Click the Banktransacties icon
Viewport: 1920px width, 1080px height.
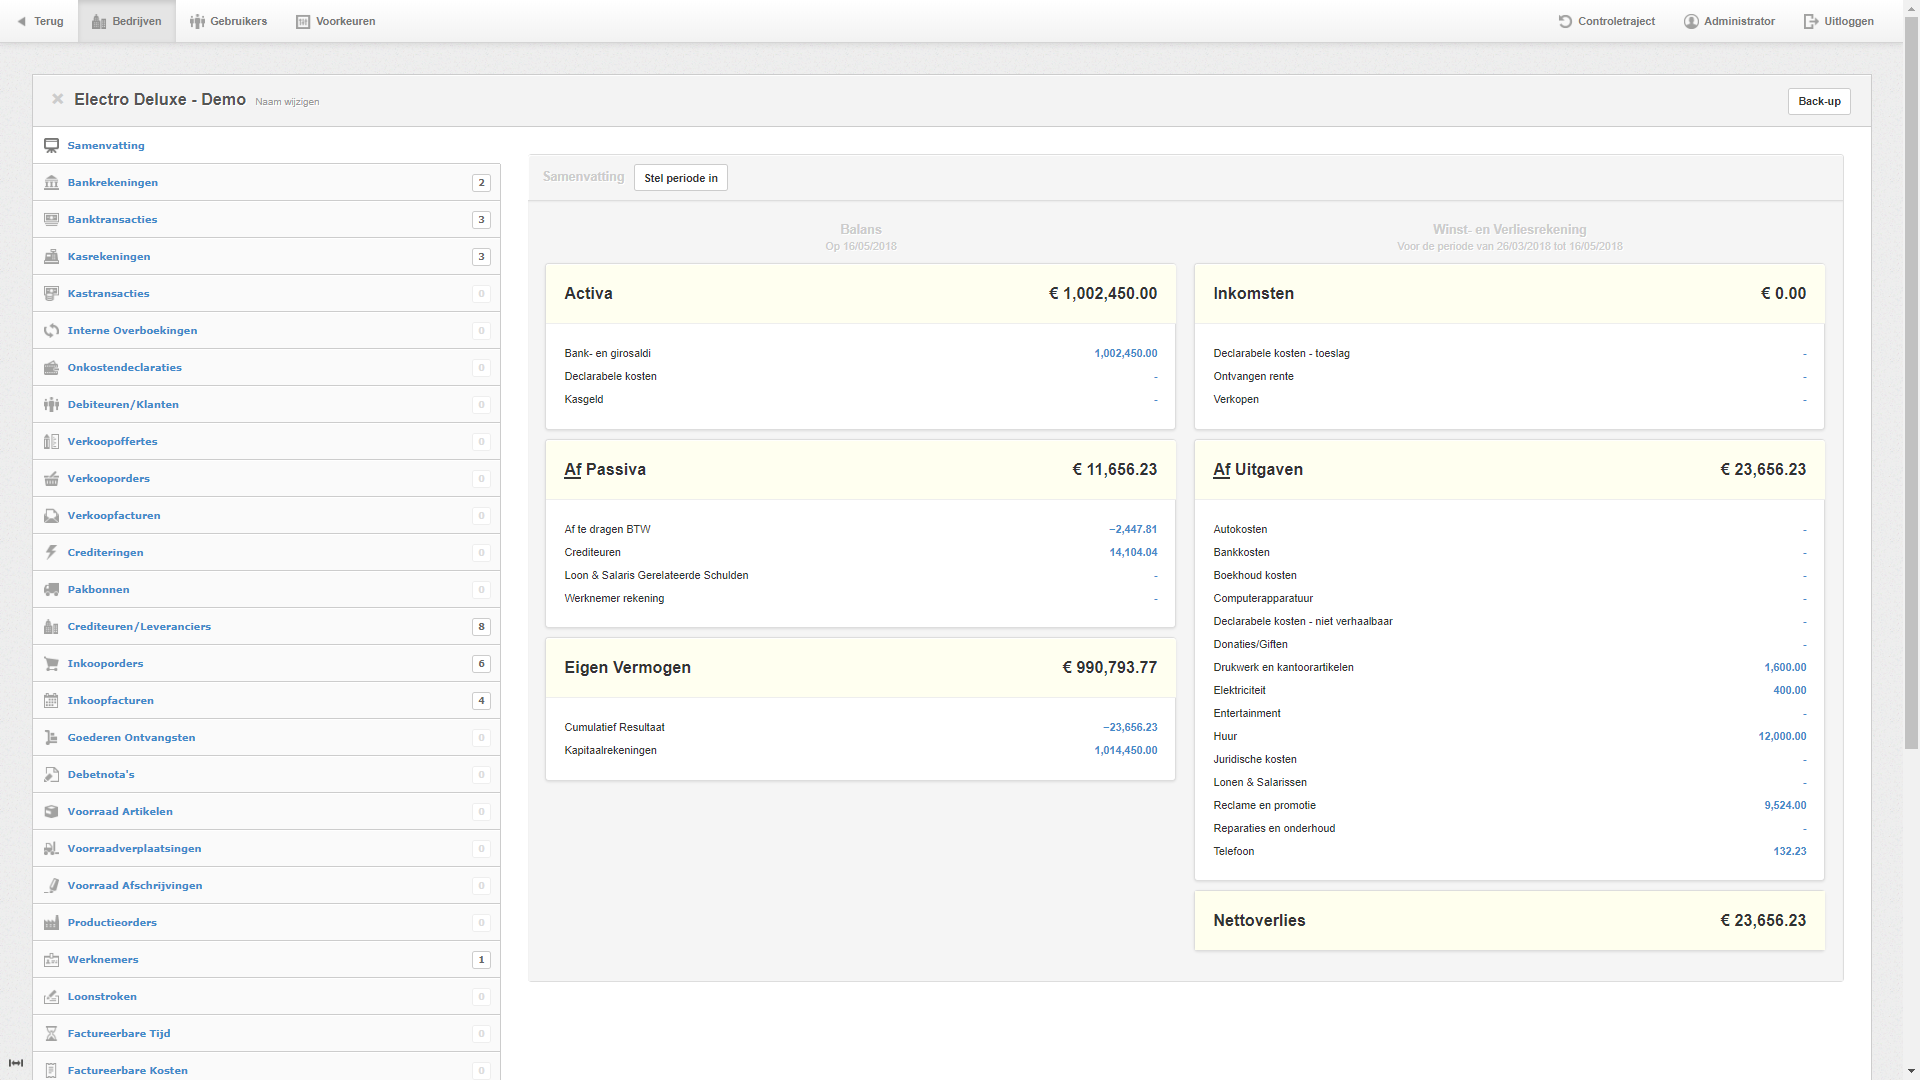51,220
